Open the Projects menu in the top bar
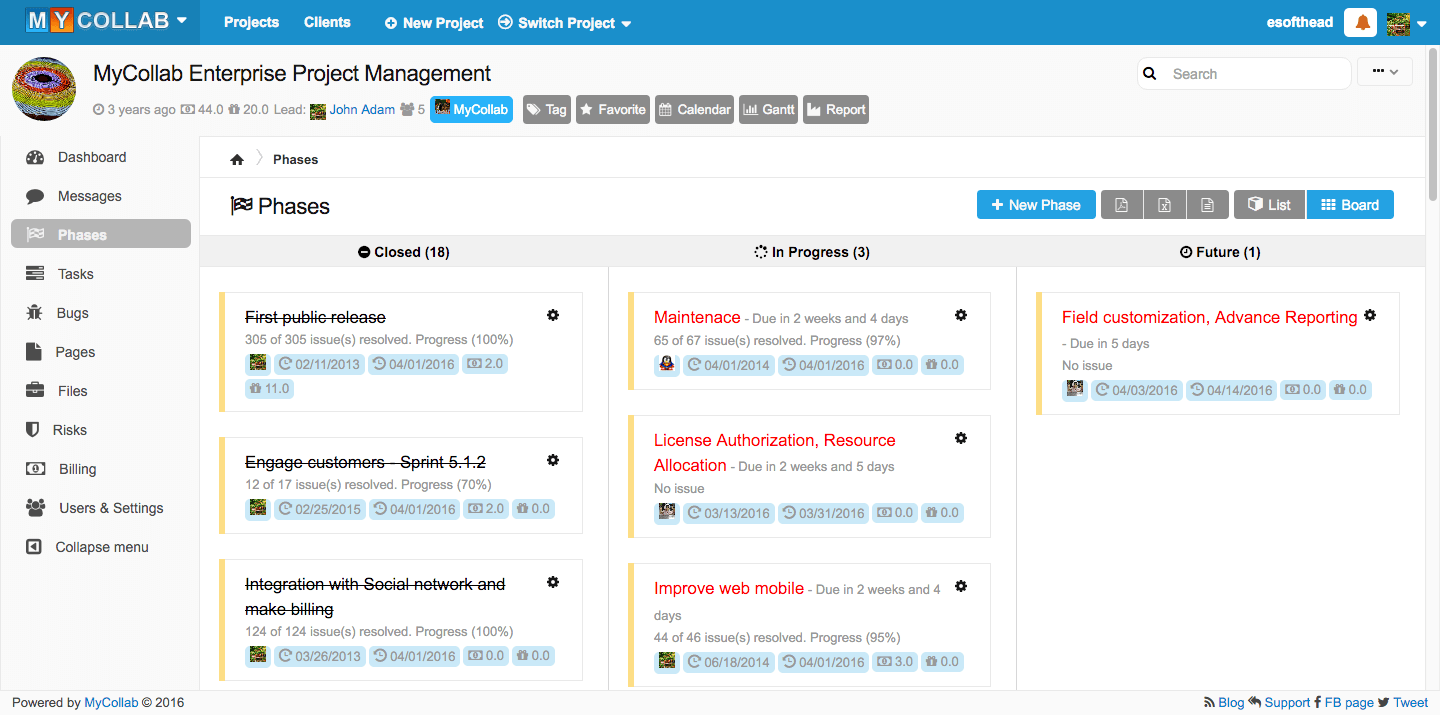The image size is (1440, 715). [x=251, y=22]
